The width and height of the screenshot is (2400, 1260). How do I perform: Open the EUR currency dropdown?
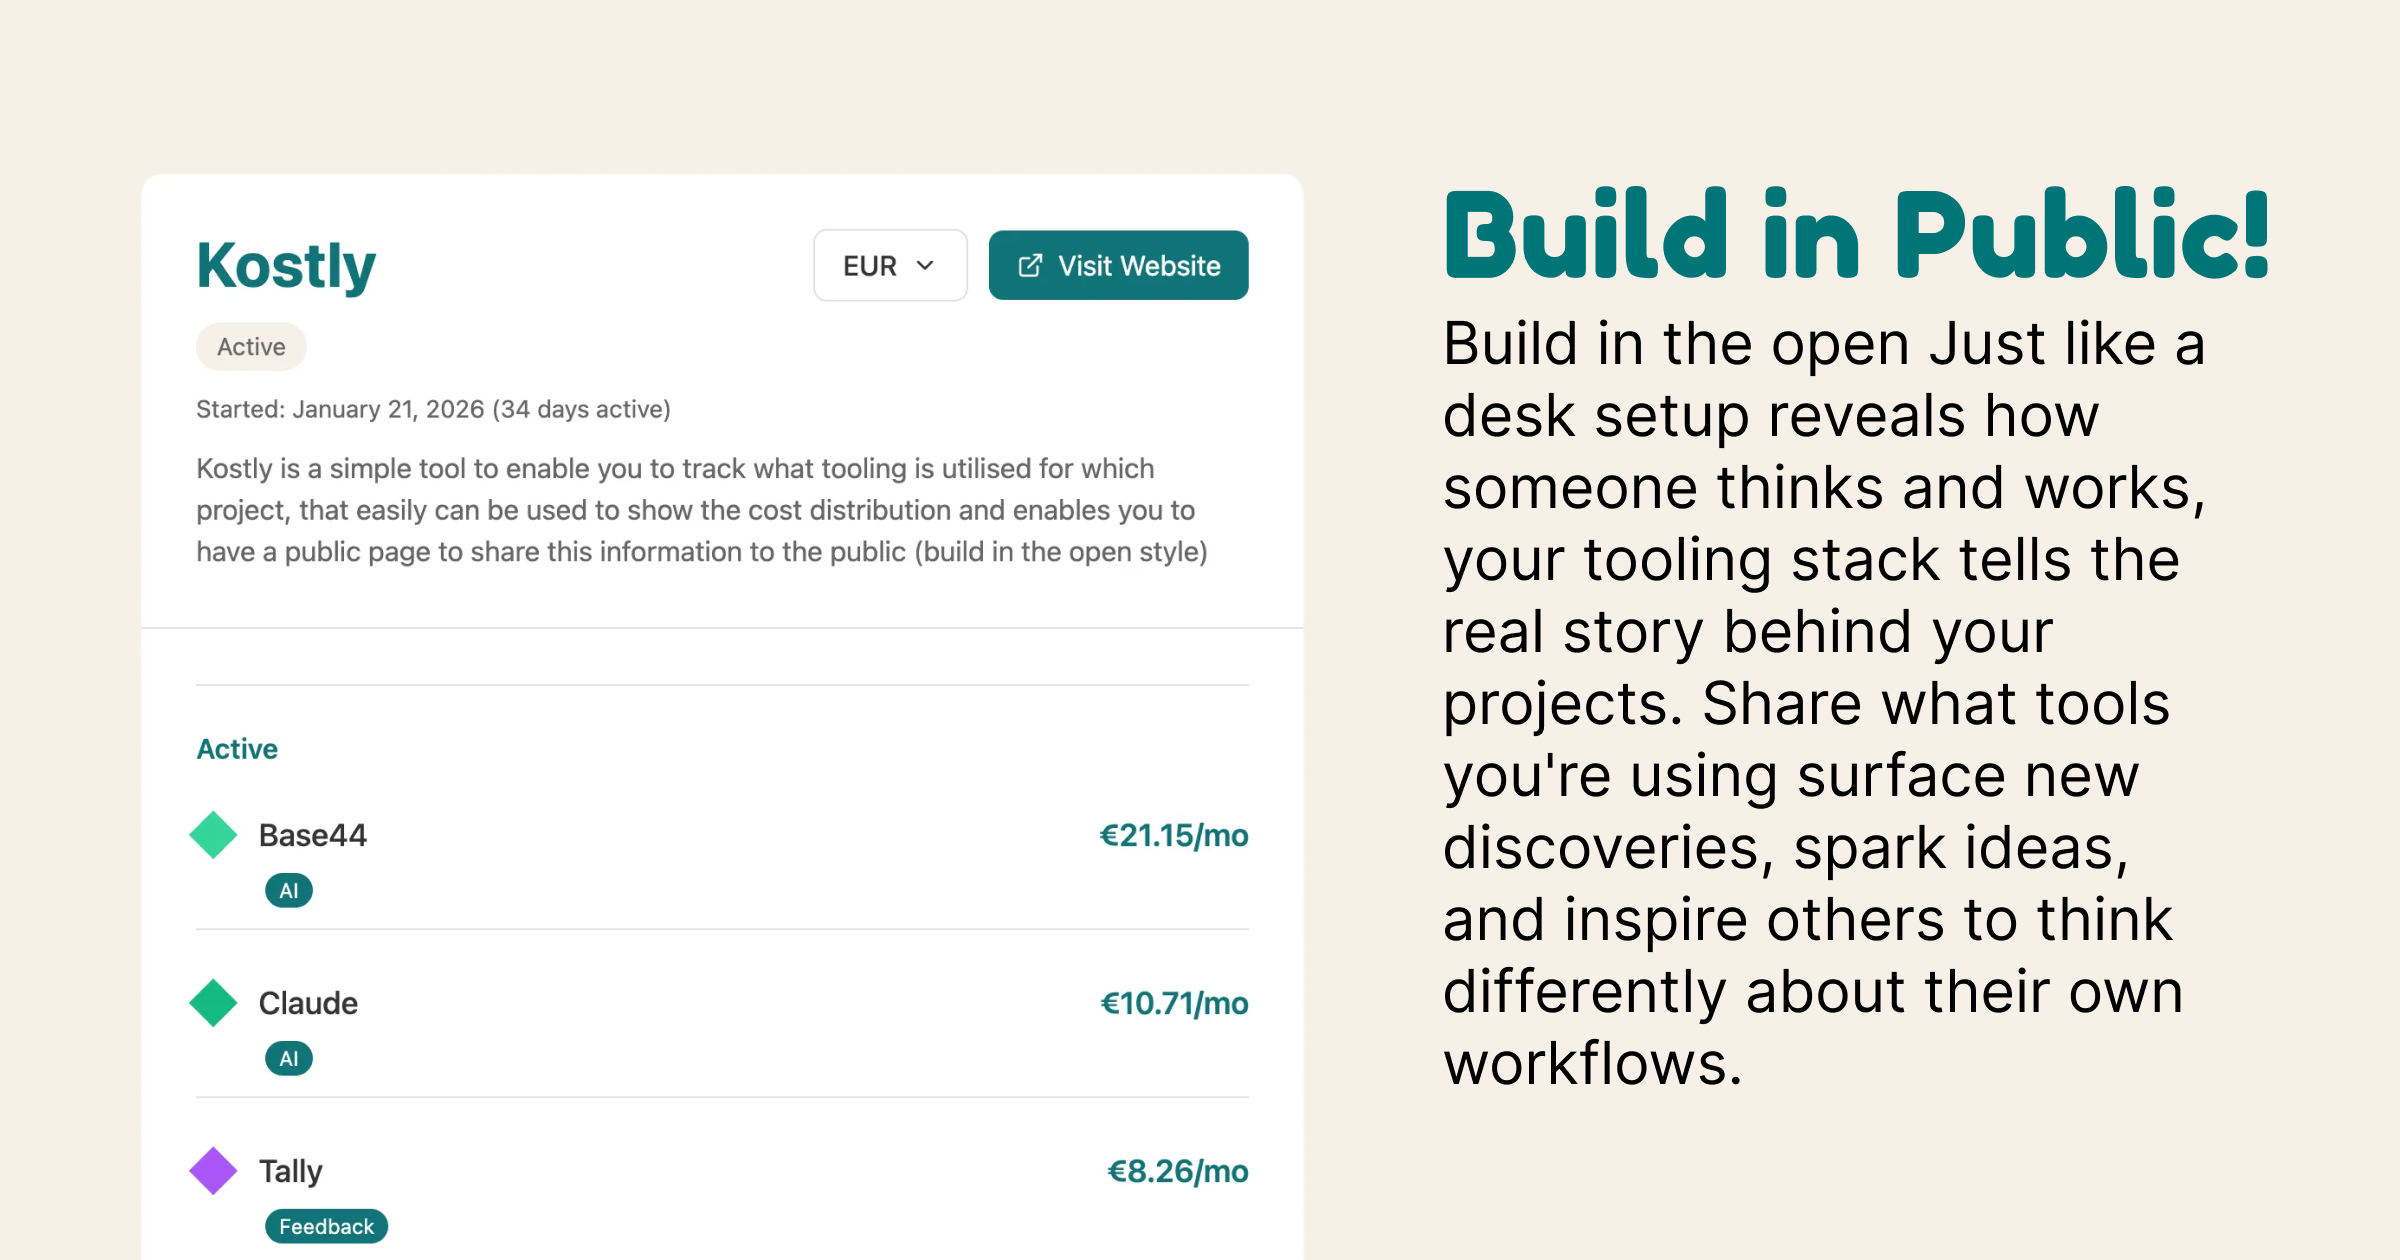(889, 265)
